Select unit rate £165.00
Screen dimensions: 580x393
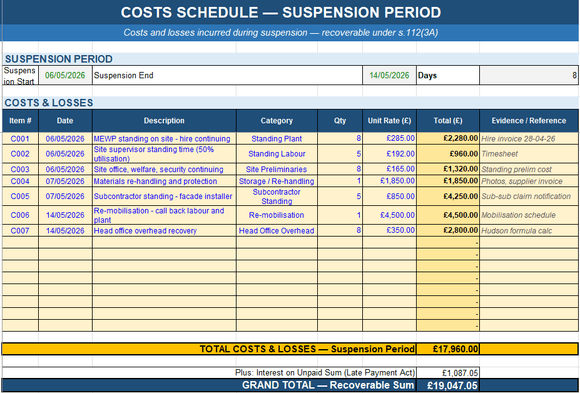coord(390,169)
